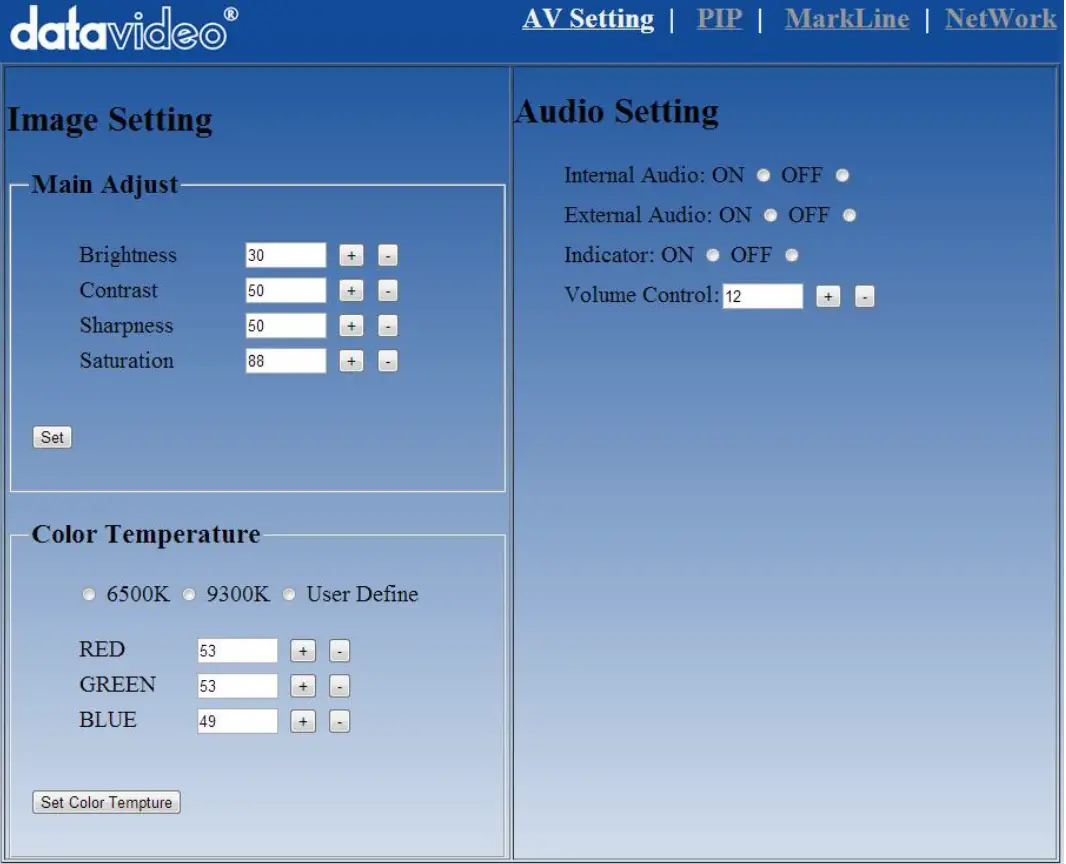
Task: Turn Indicator ON
Action: point(712,256)
